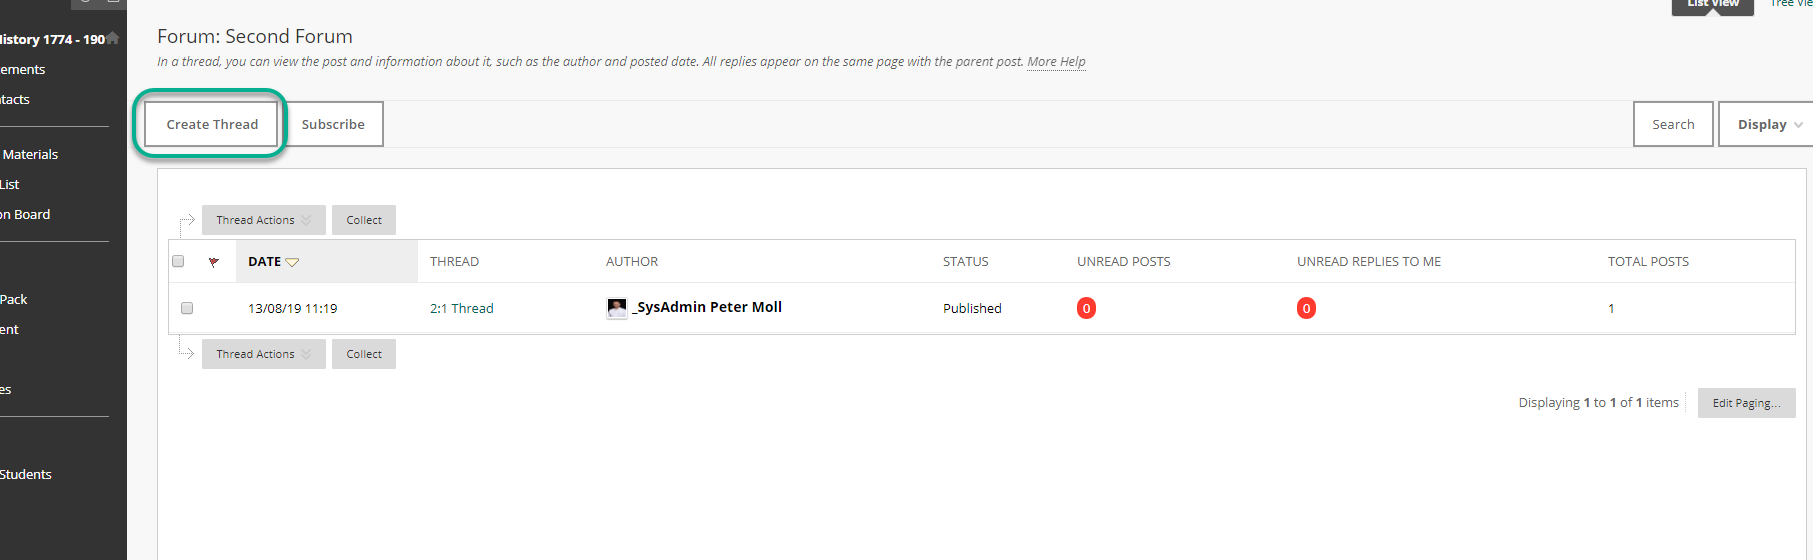
Task: Open the bottom Thread Actions dropdown
Action: [264, 354]
